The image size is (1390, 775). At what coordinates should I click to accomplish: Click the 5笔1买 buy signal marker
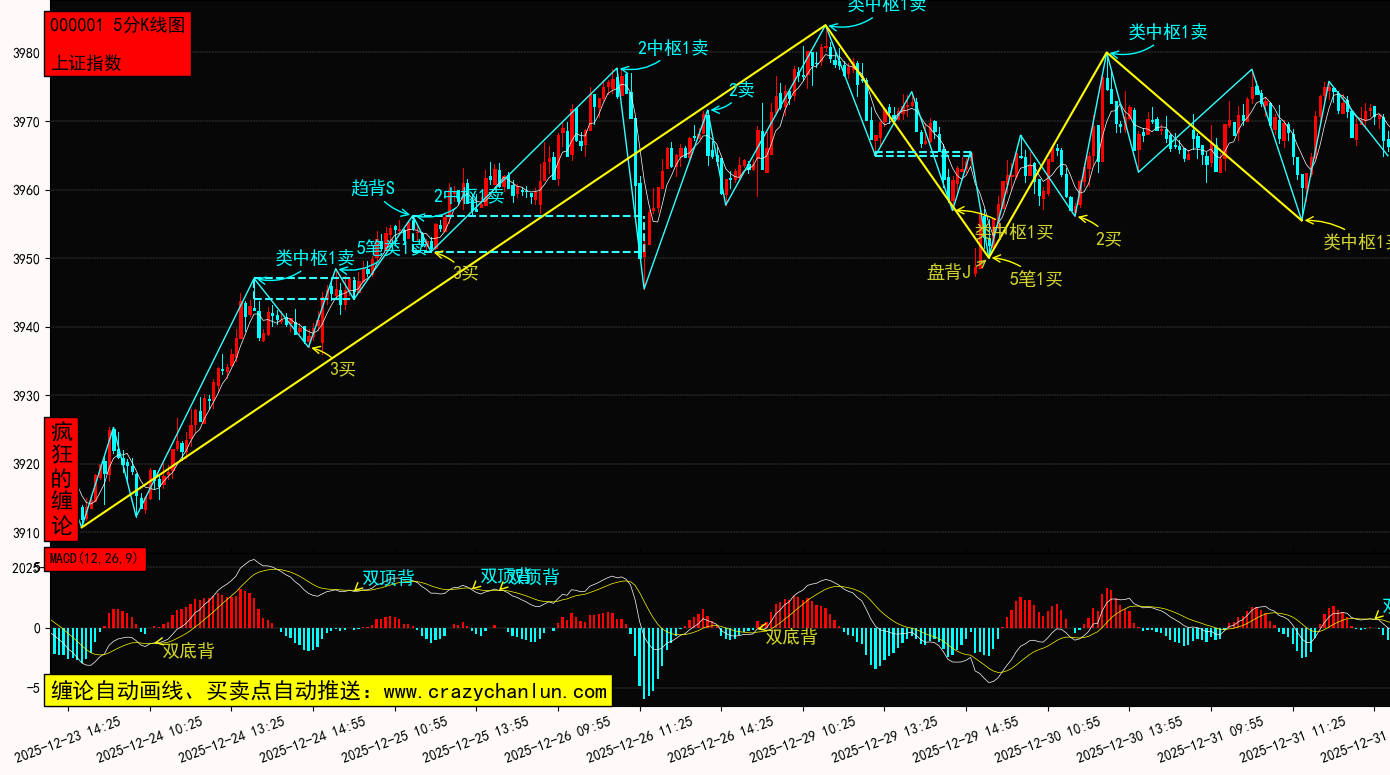click(1036, 279)
